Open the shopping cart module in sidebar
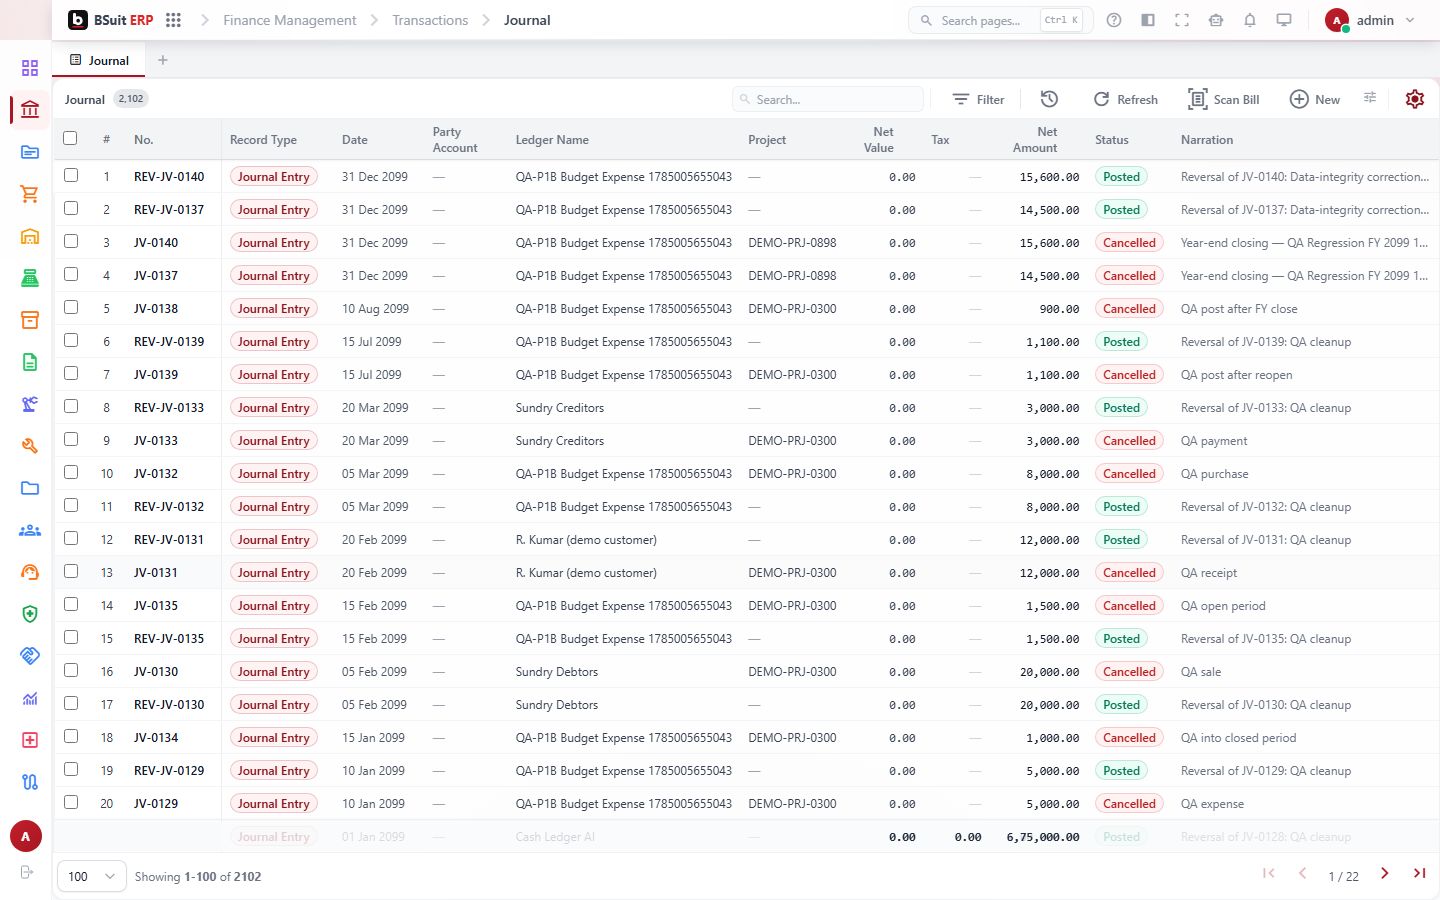Screen dimensions: 1440x900 (x=30, y=194)
